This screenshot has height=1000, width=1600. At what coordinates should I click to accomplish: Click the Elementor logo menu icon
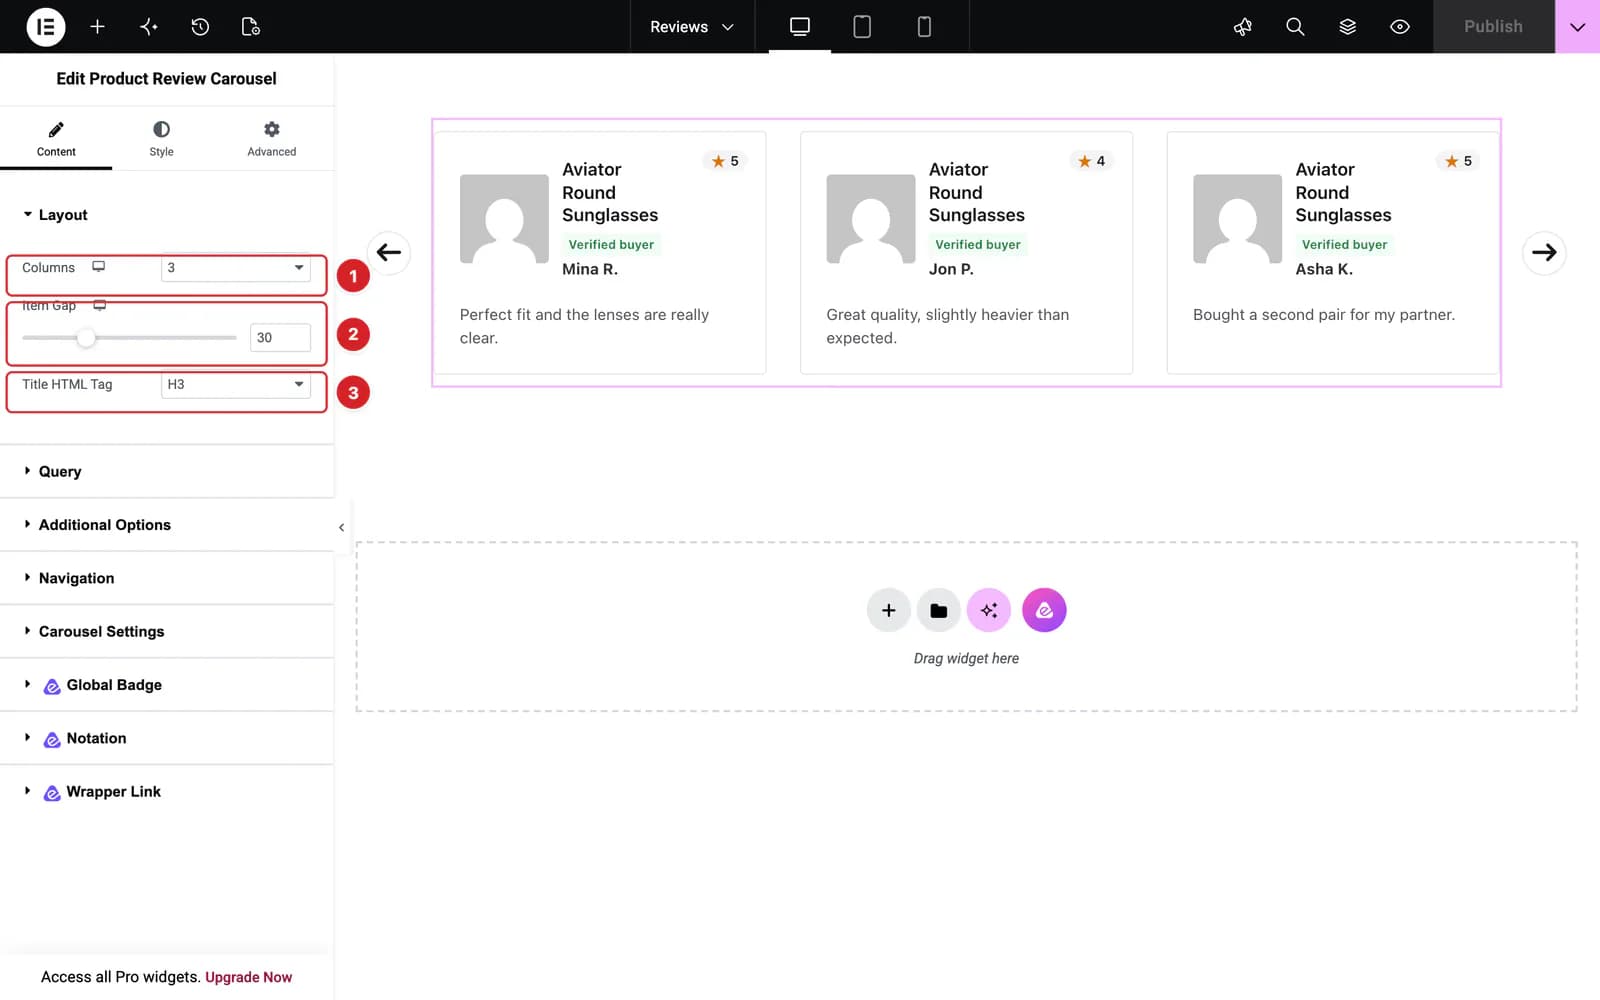click(x=45, y=27)
